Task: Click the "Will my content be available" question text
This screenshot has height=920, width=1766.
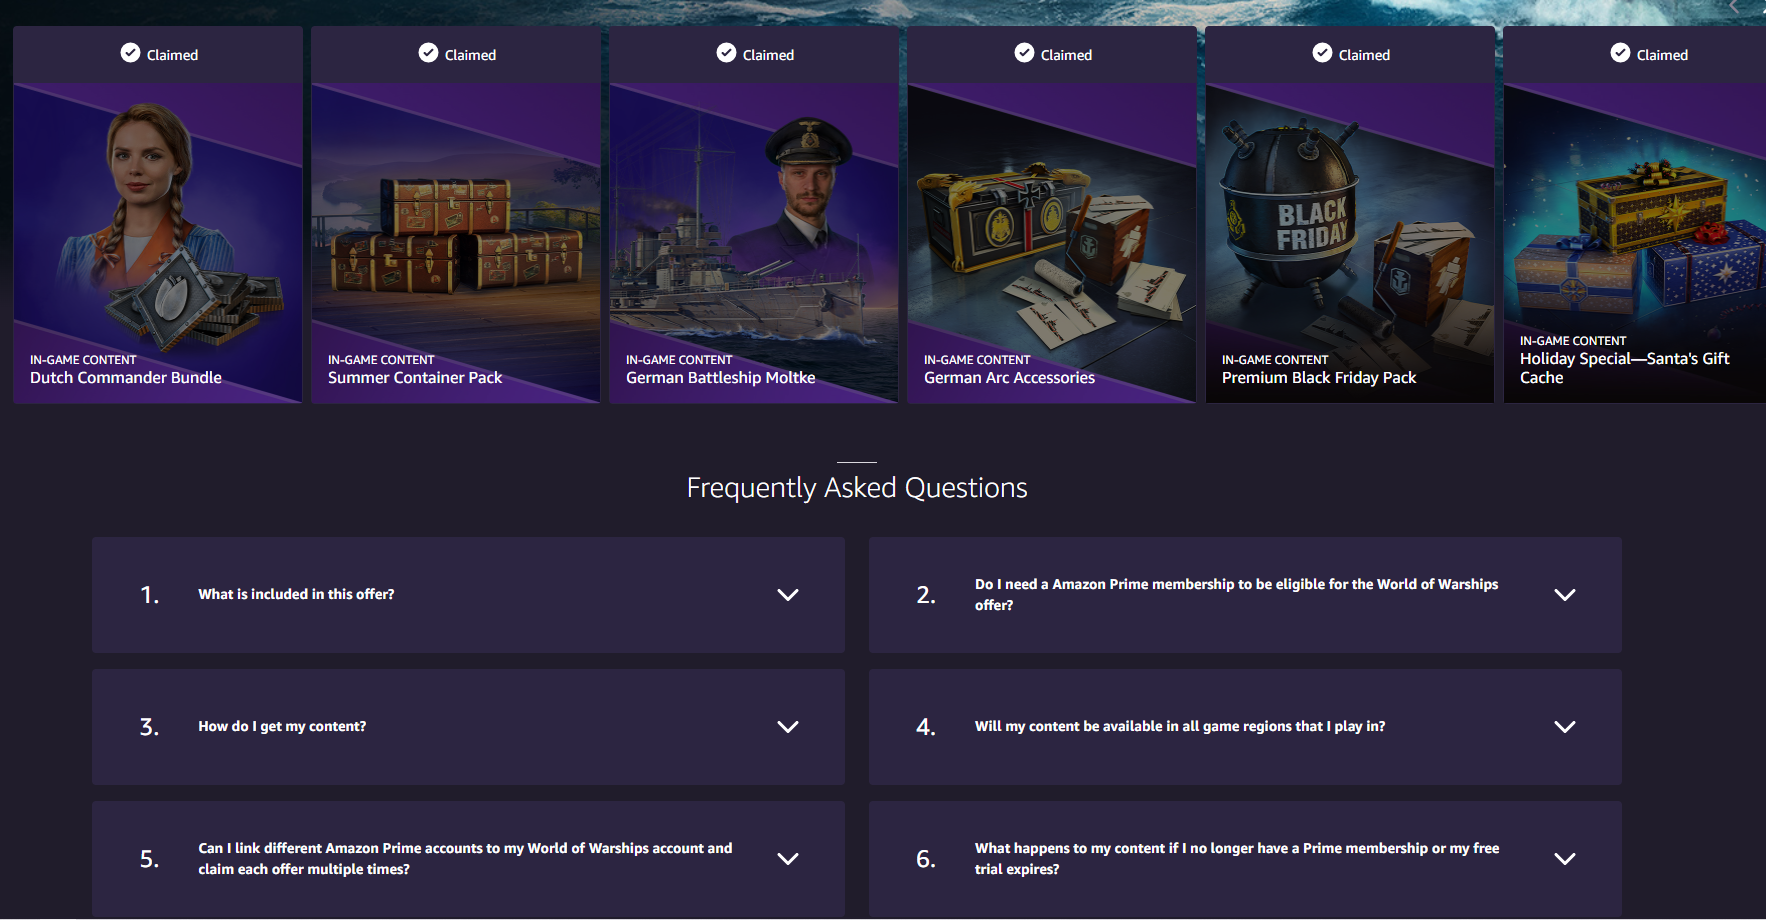Action: (1180, 727)
